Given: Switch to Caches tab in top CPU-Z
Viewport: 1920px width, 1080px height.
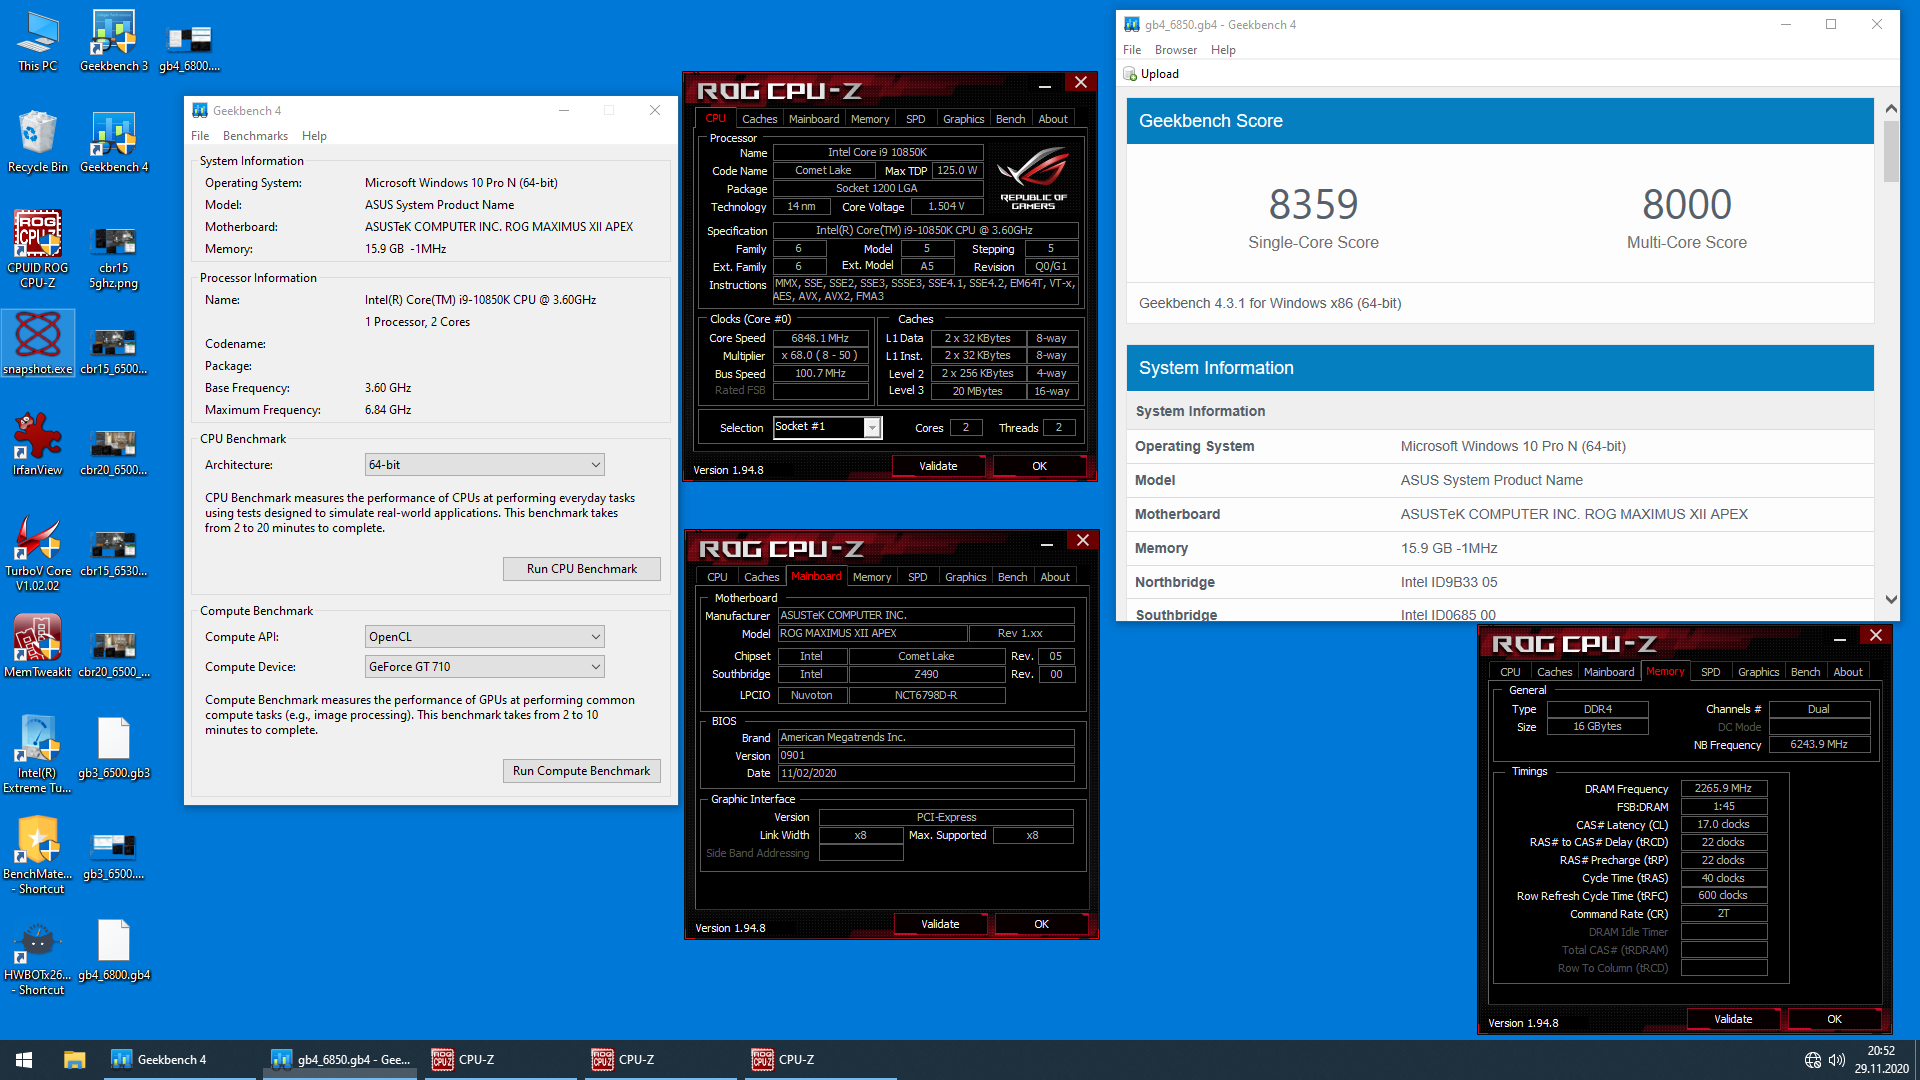Looking at the screenshot, I should coord(759,119).
